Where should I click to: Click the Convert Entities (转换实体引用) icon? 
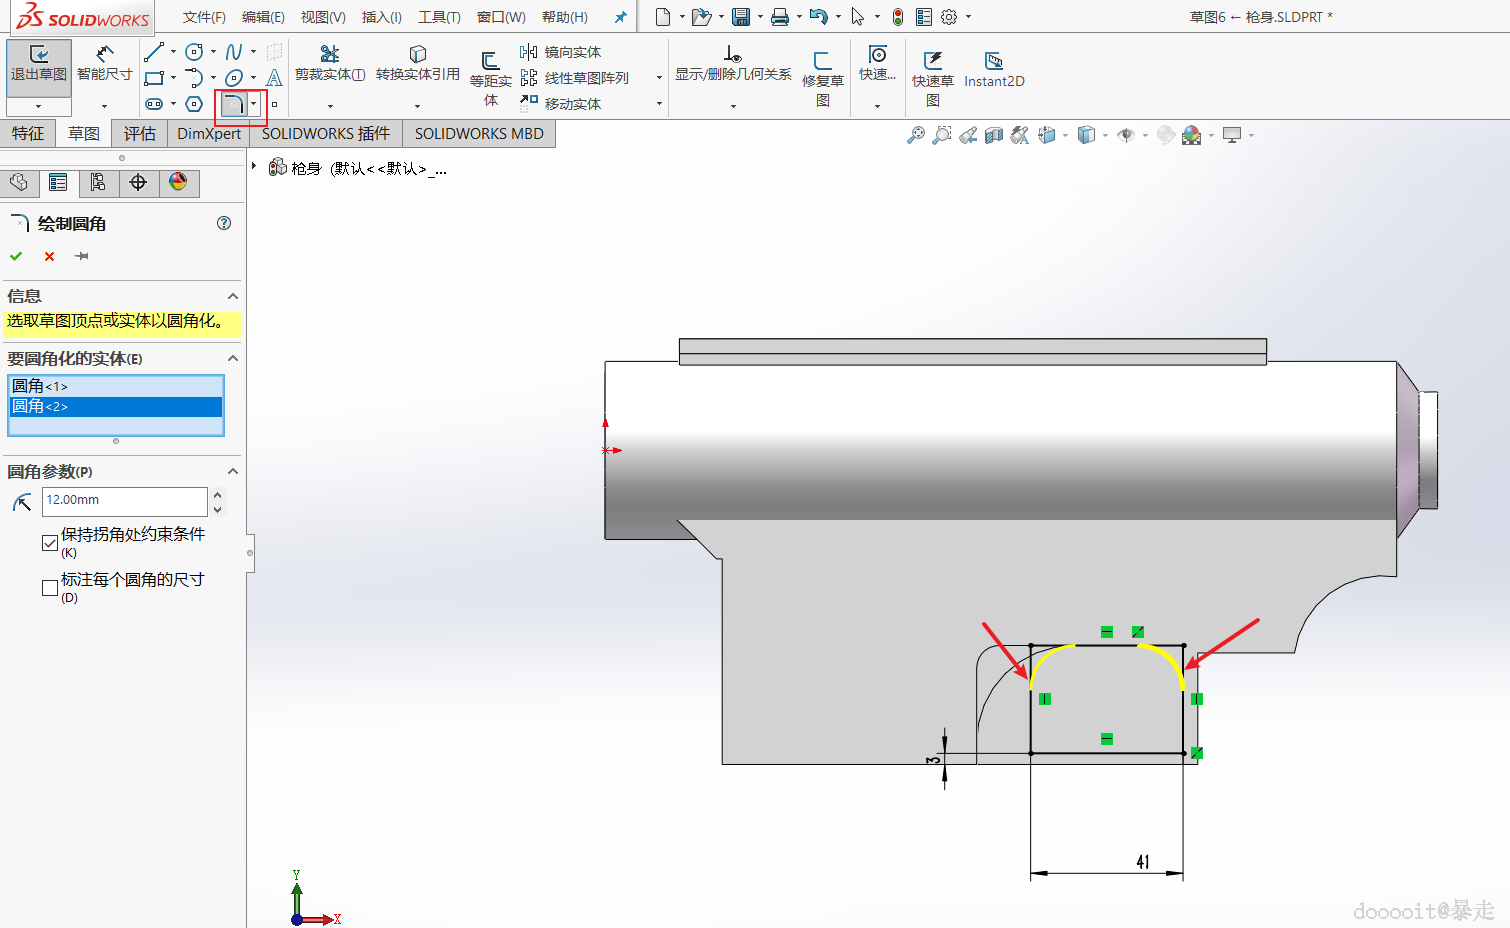418,55
